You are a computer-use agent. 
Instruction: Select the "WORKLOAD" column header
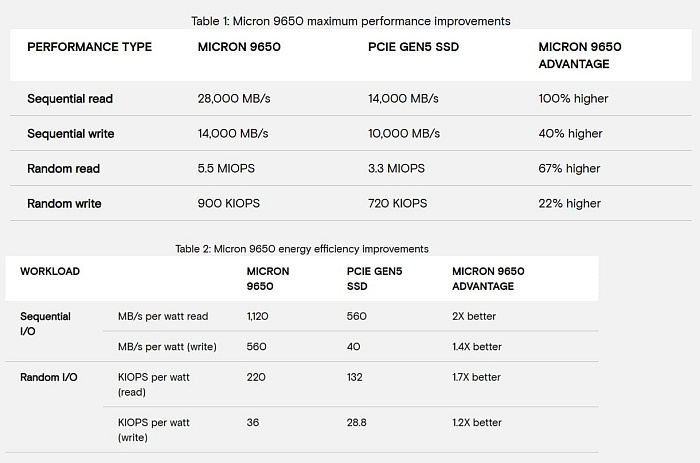(50, 272)
